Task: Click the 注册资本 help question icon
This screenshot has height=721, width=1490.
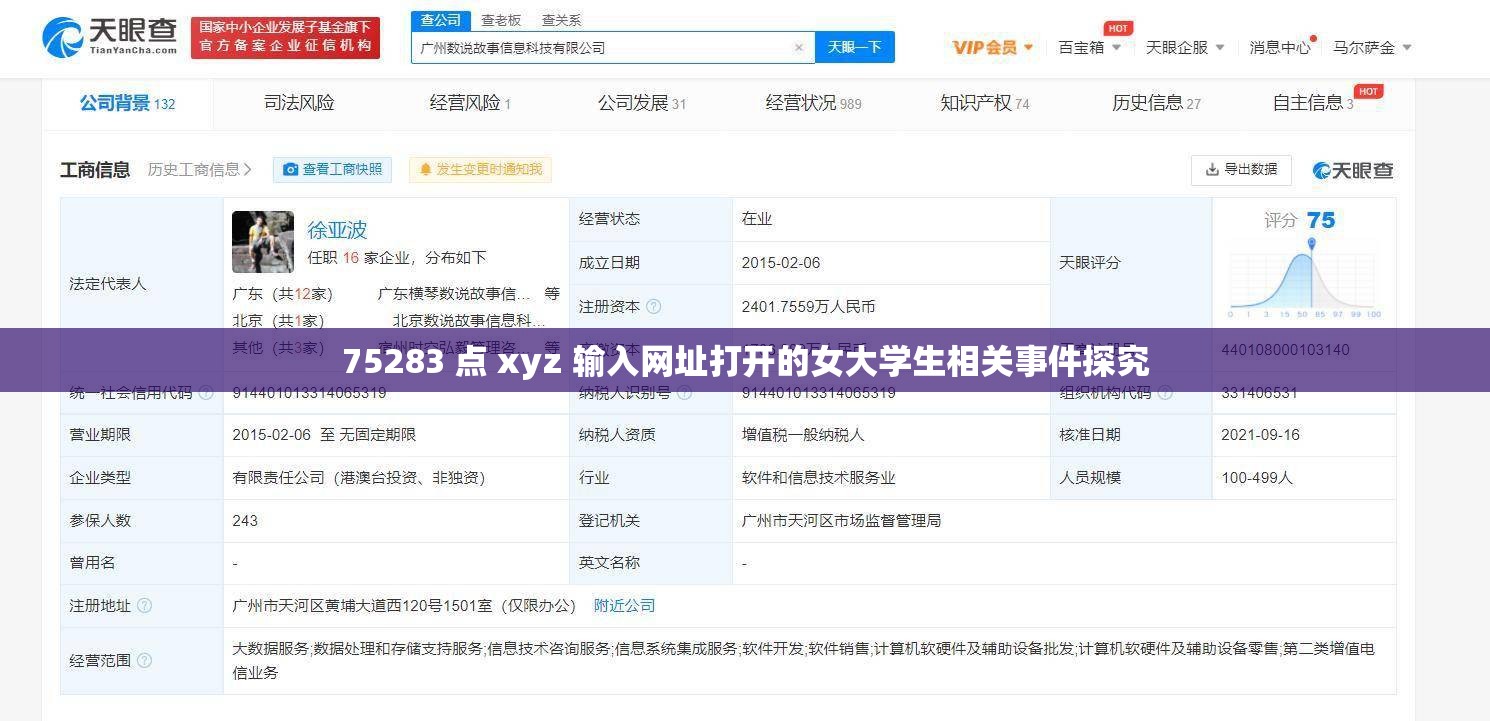Action: tap(653, 307)
